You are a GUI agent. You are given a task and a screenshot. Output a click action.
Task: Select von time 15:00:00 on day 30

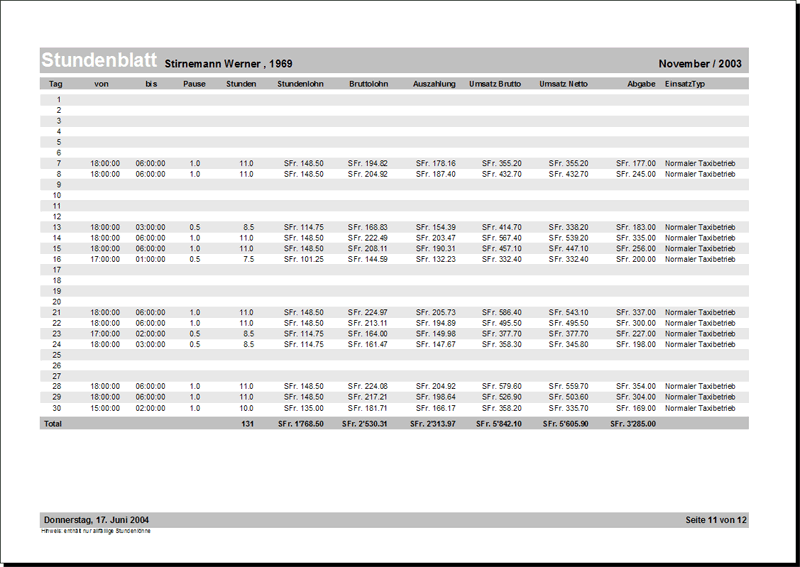[x=105, y=408]
